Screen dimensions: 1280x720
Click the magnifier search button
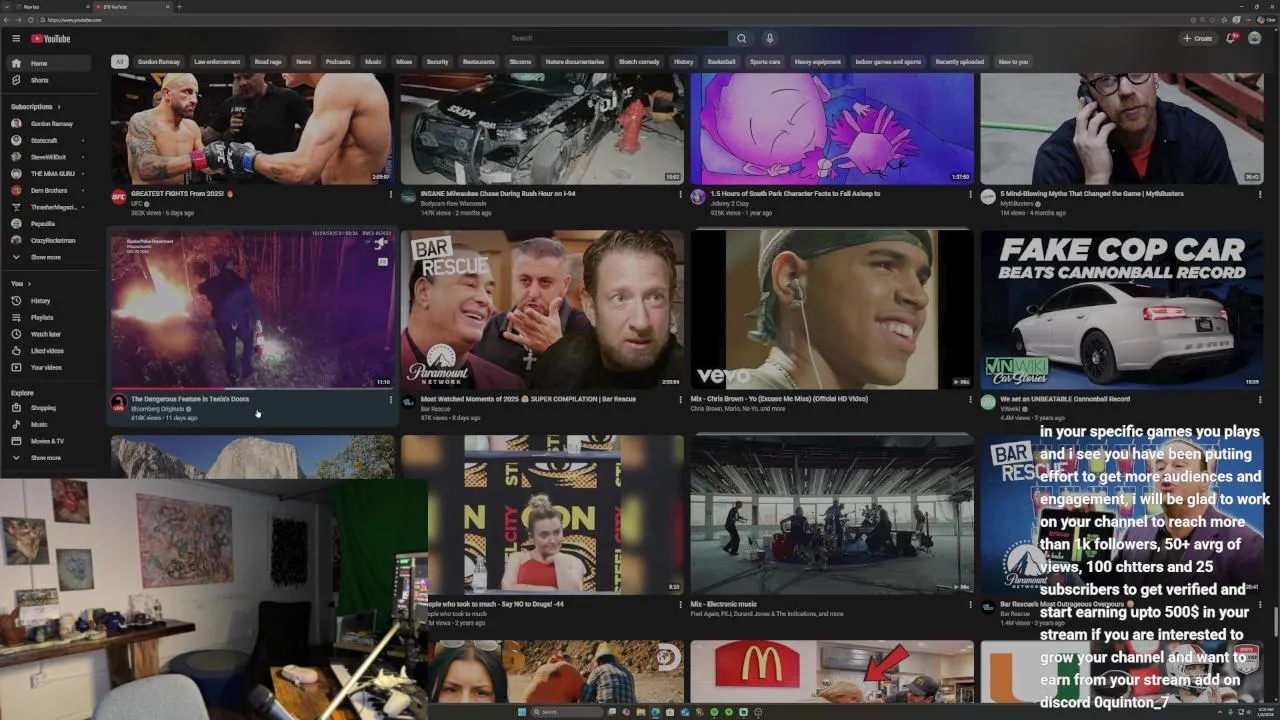point(741,38)
